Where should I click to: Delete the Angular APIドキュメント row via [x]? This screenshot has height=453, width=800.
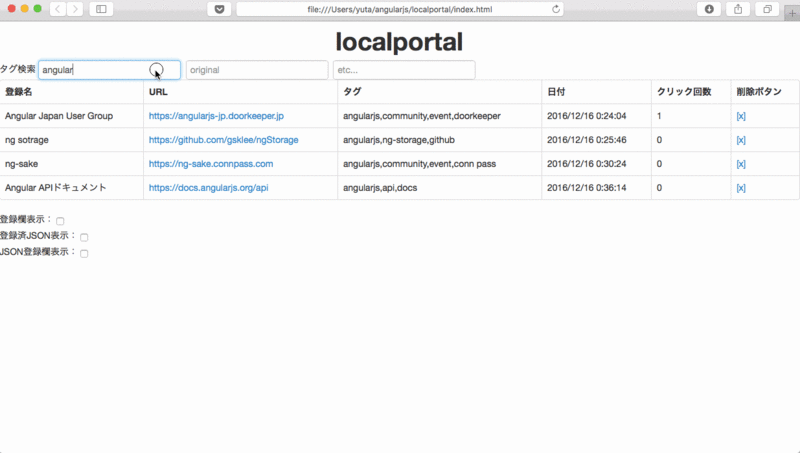pyautogui.click(x=741, y=188)
